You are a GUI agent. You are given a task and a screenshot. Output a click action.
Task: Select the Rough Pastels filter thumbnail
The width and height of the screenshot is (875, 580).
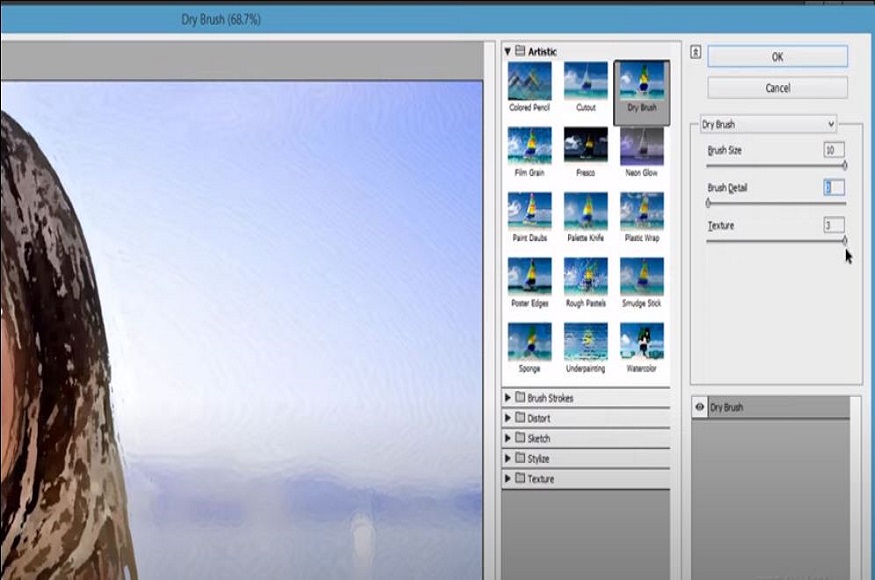click(x=585, y=277)
